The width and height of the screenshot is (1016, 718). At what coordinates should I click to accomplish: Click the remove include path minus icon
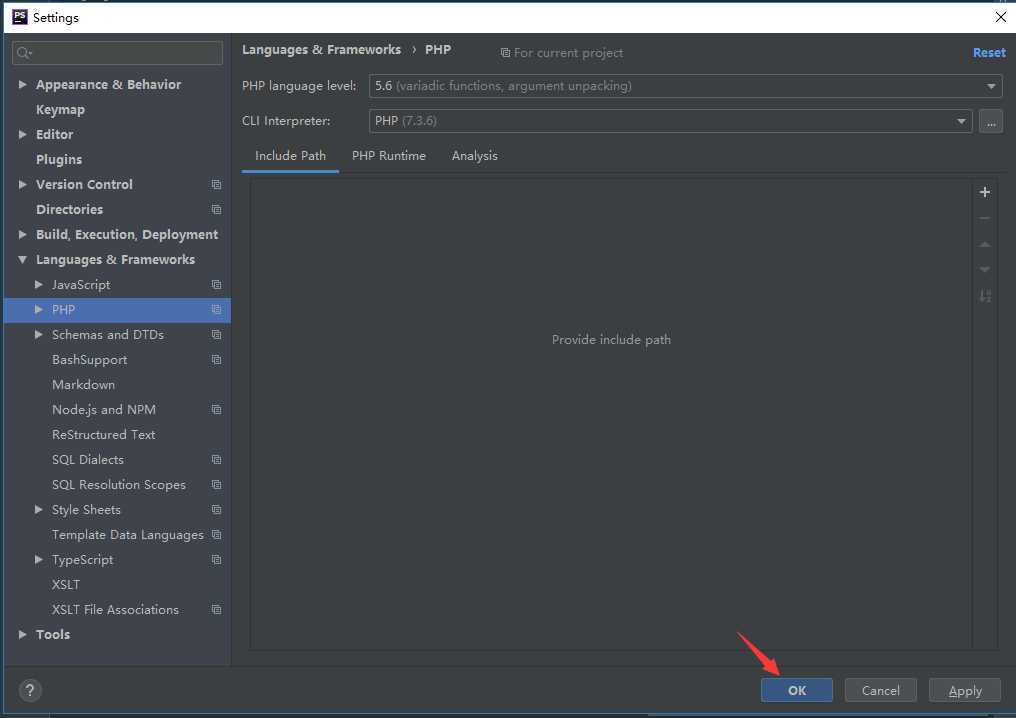pos(984,218)
